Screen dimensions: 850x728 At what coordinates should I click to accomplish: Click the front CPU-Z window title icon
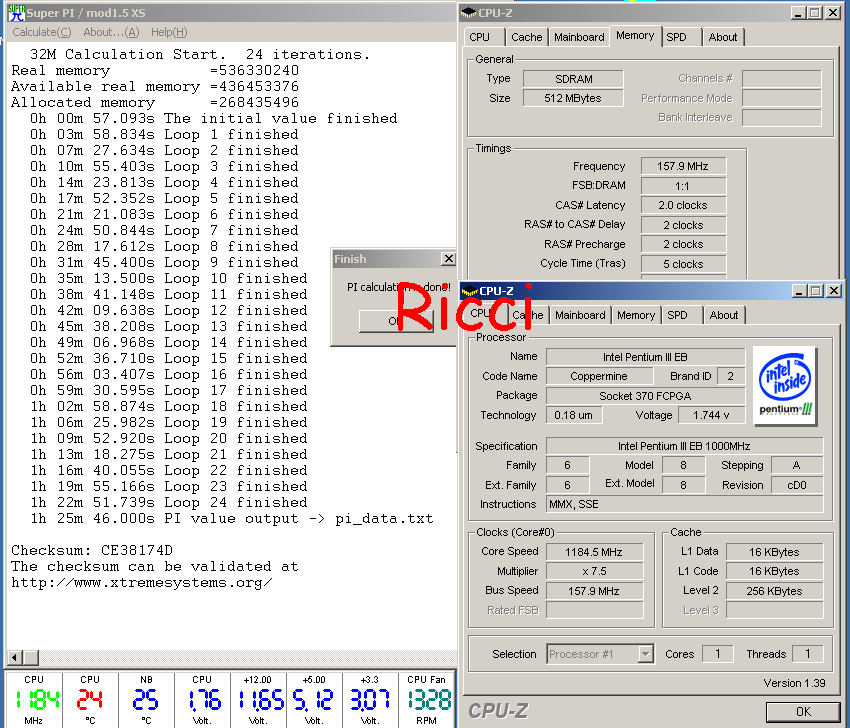pos(469,291)
